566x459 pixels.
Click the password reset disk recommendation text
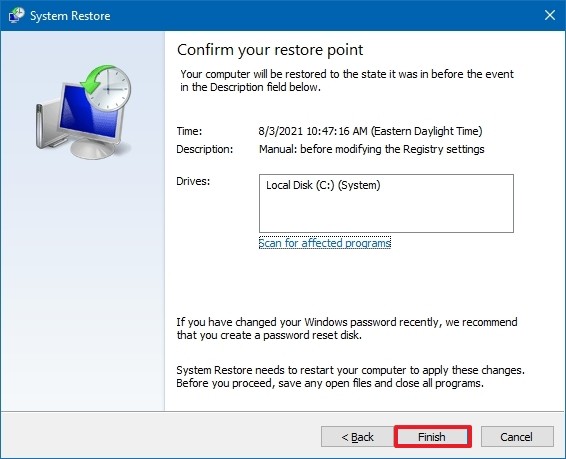tap(347, 328)
